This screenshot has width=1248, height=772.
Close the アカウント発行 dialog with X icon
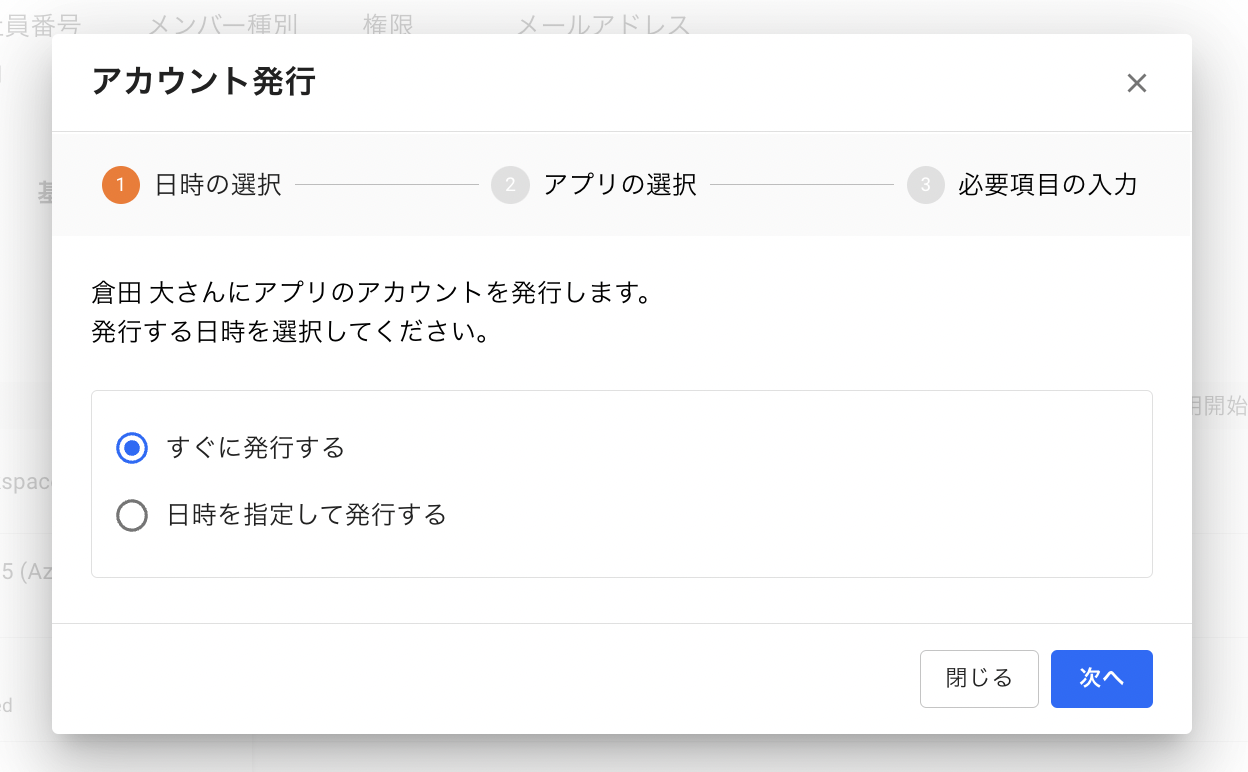pos(1136,83)
